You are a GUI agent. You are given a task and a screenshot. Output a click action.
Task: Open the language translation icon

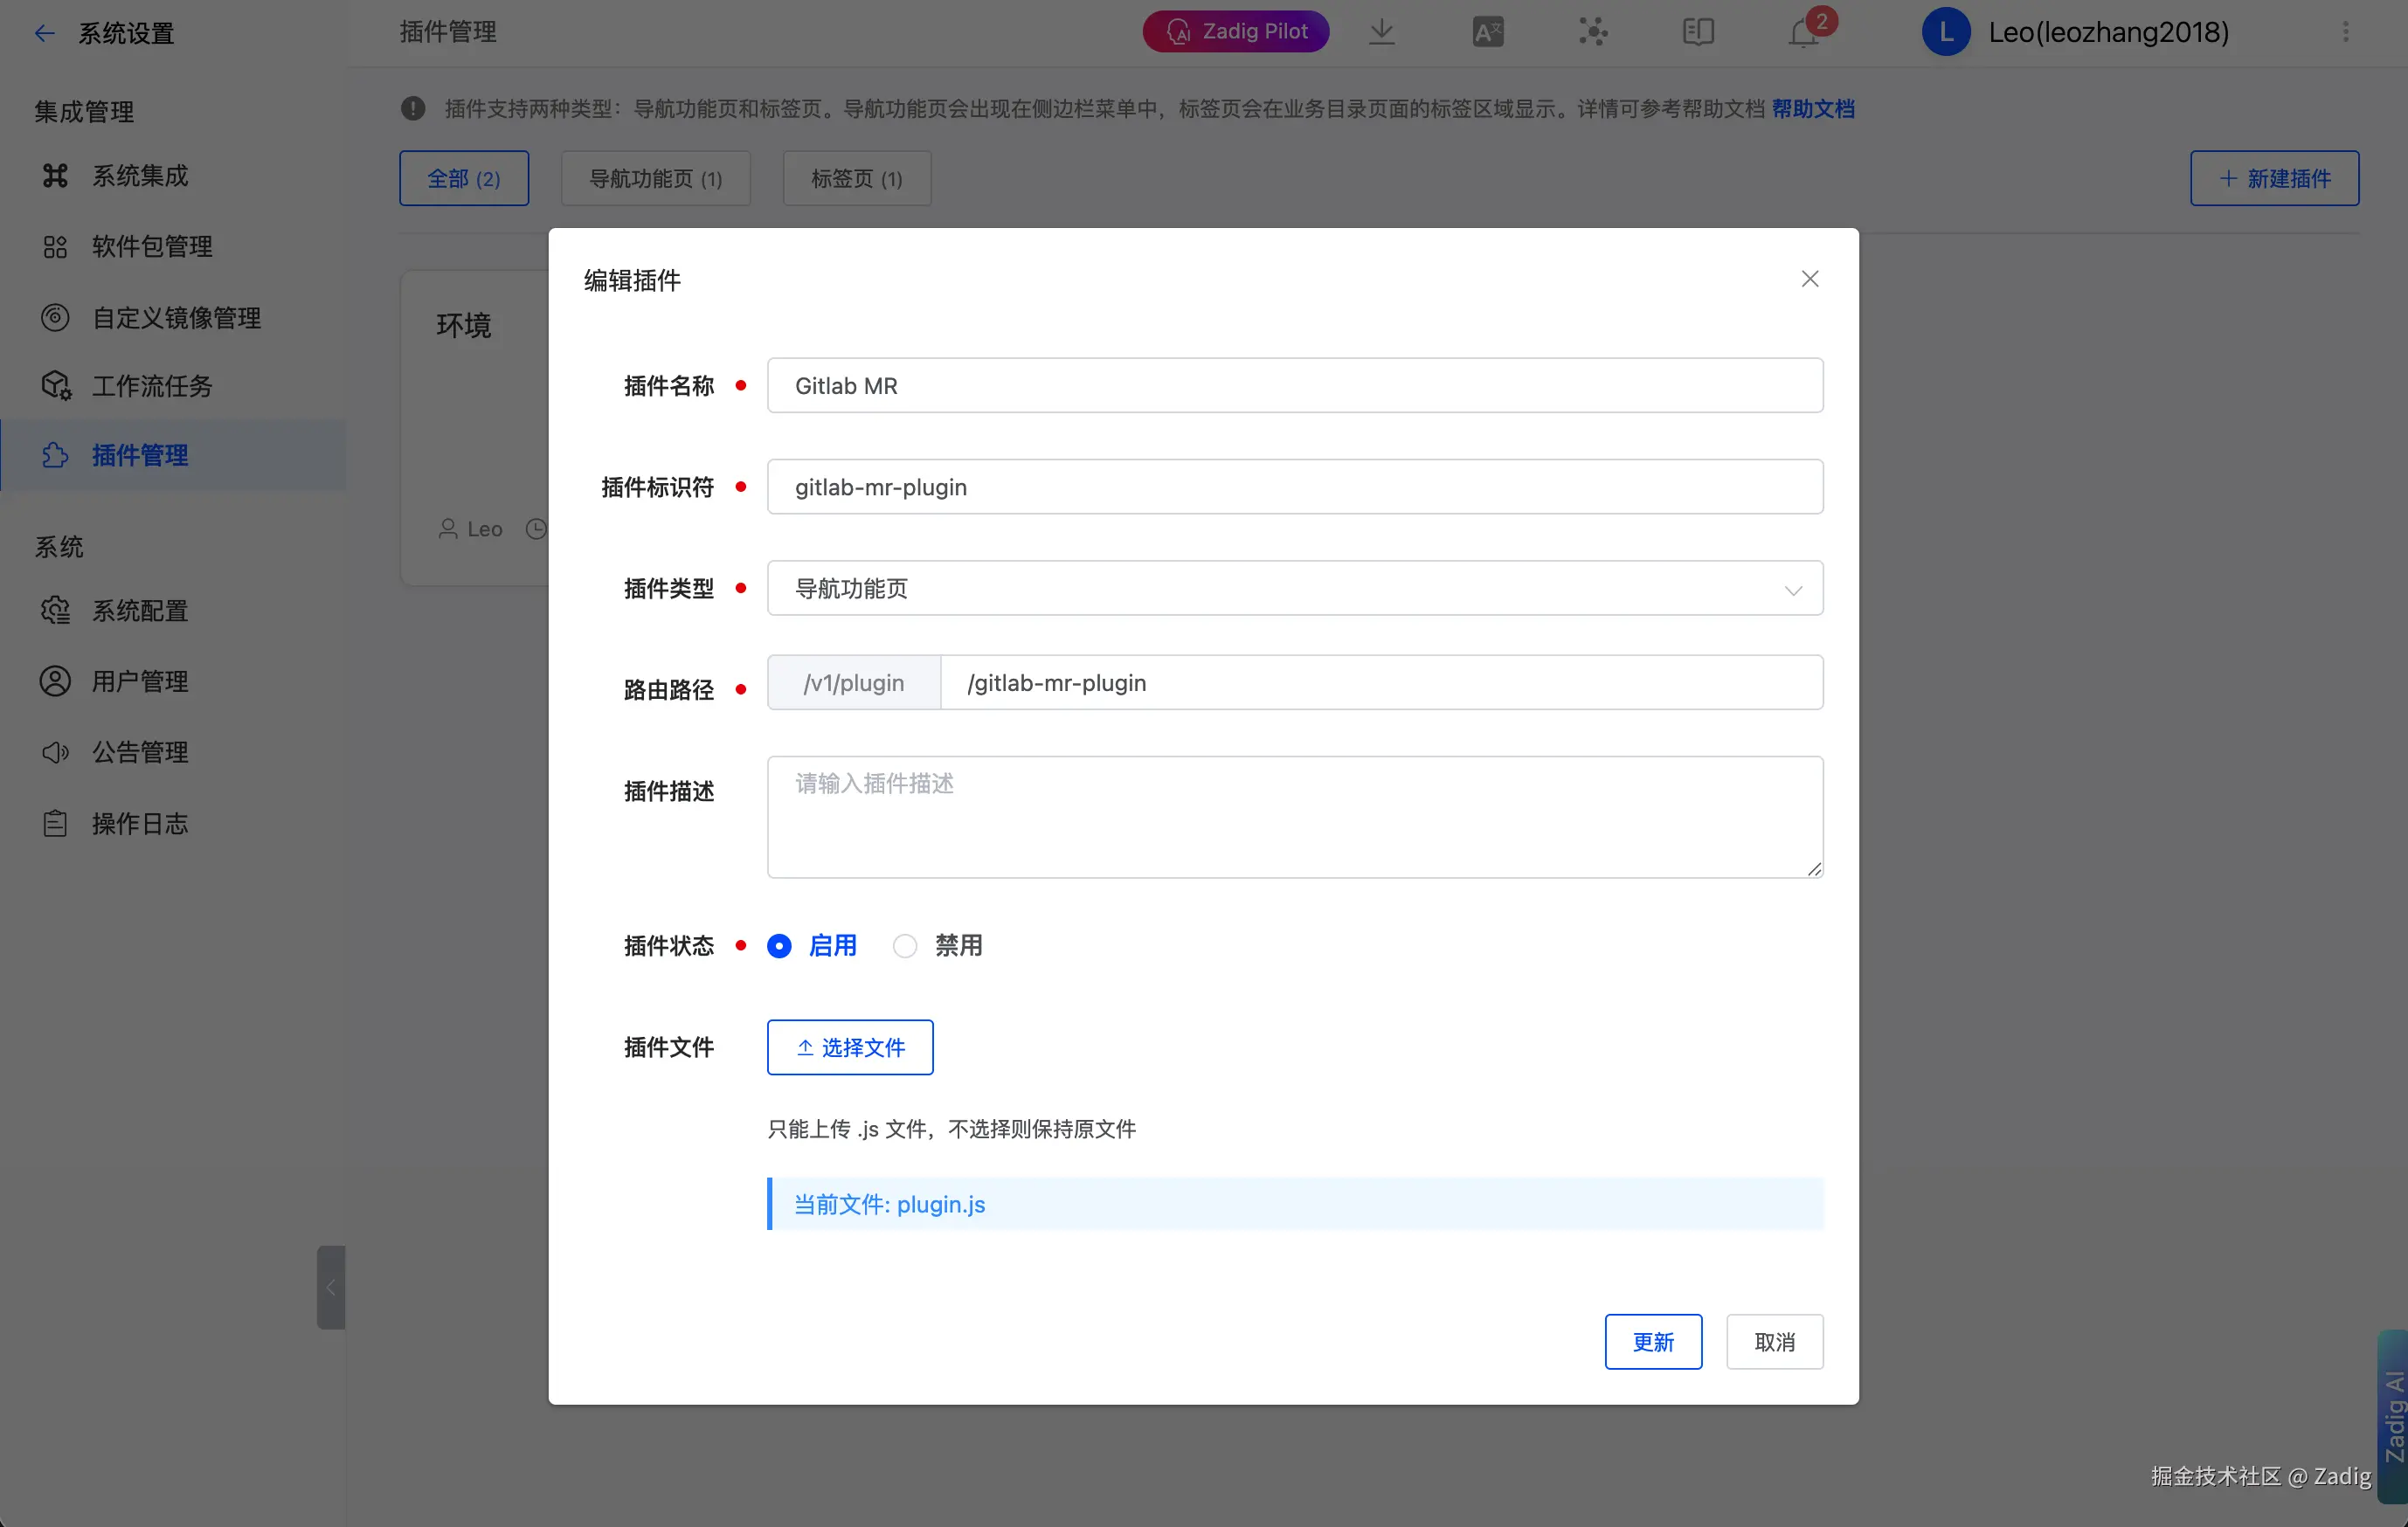coord(1487,32)
